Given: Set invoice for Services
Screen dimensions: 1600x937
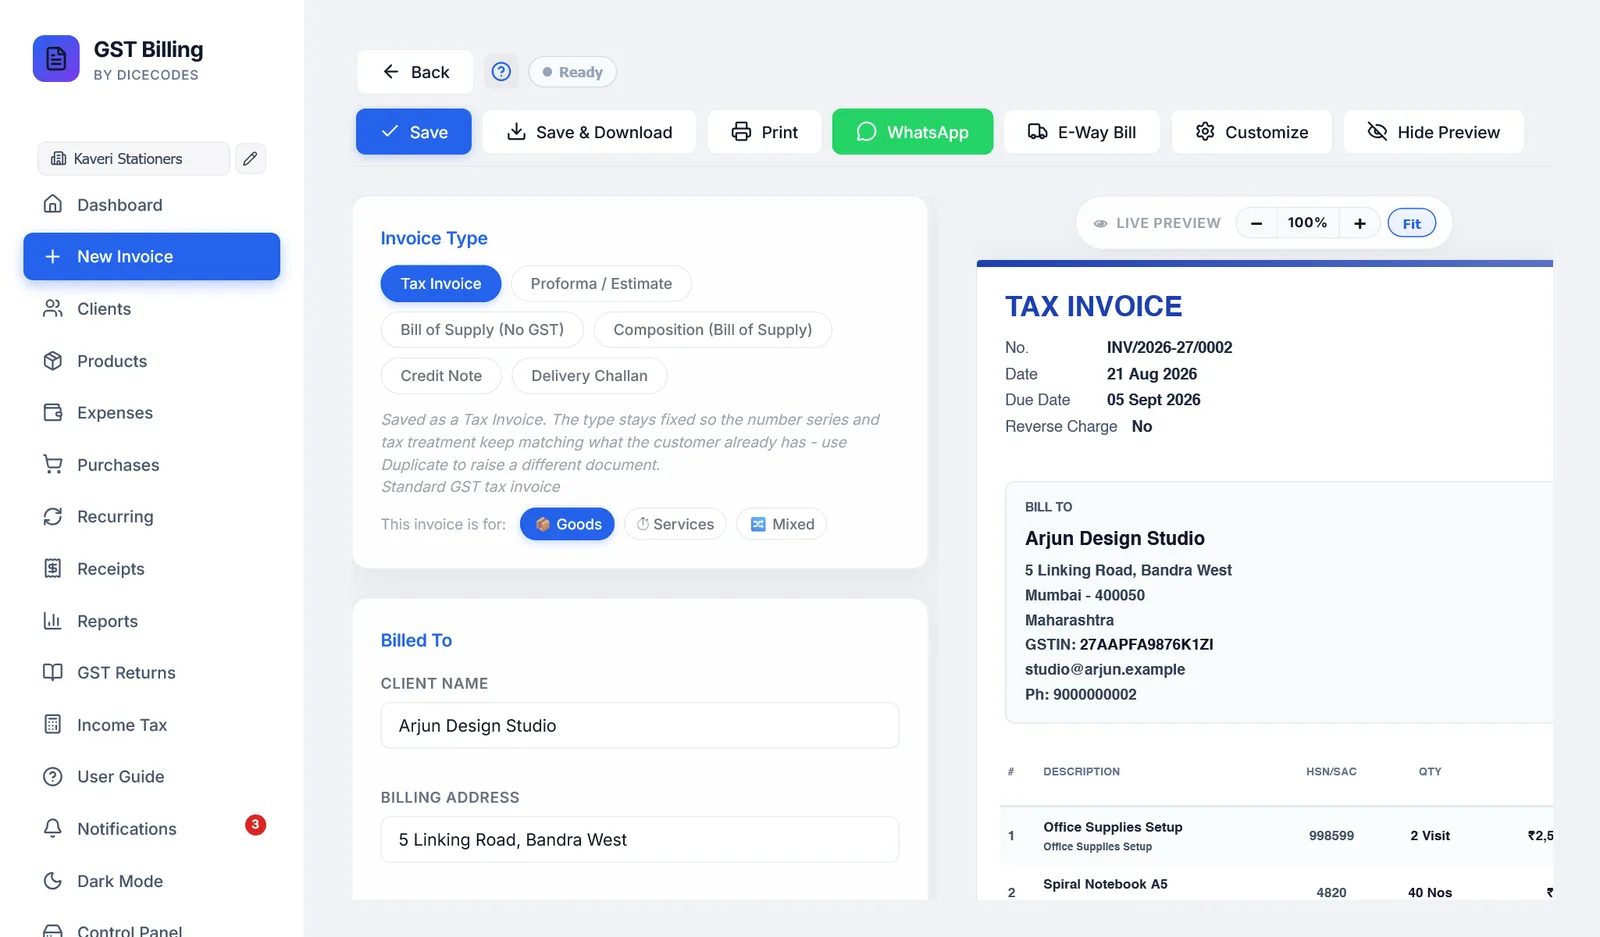Looking at the screenshot, I should 676,524.
